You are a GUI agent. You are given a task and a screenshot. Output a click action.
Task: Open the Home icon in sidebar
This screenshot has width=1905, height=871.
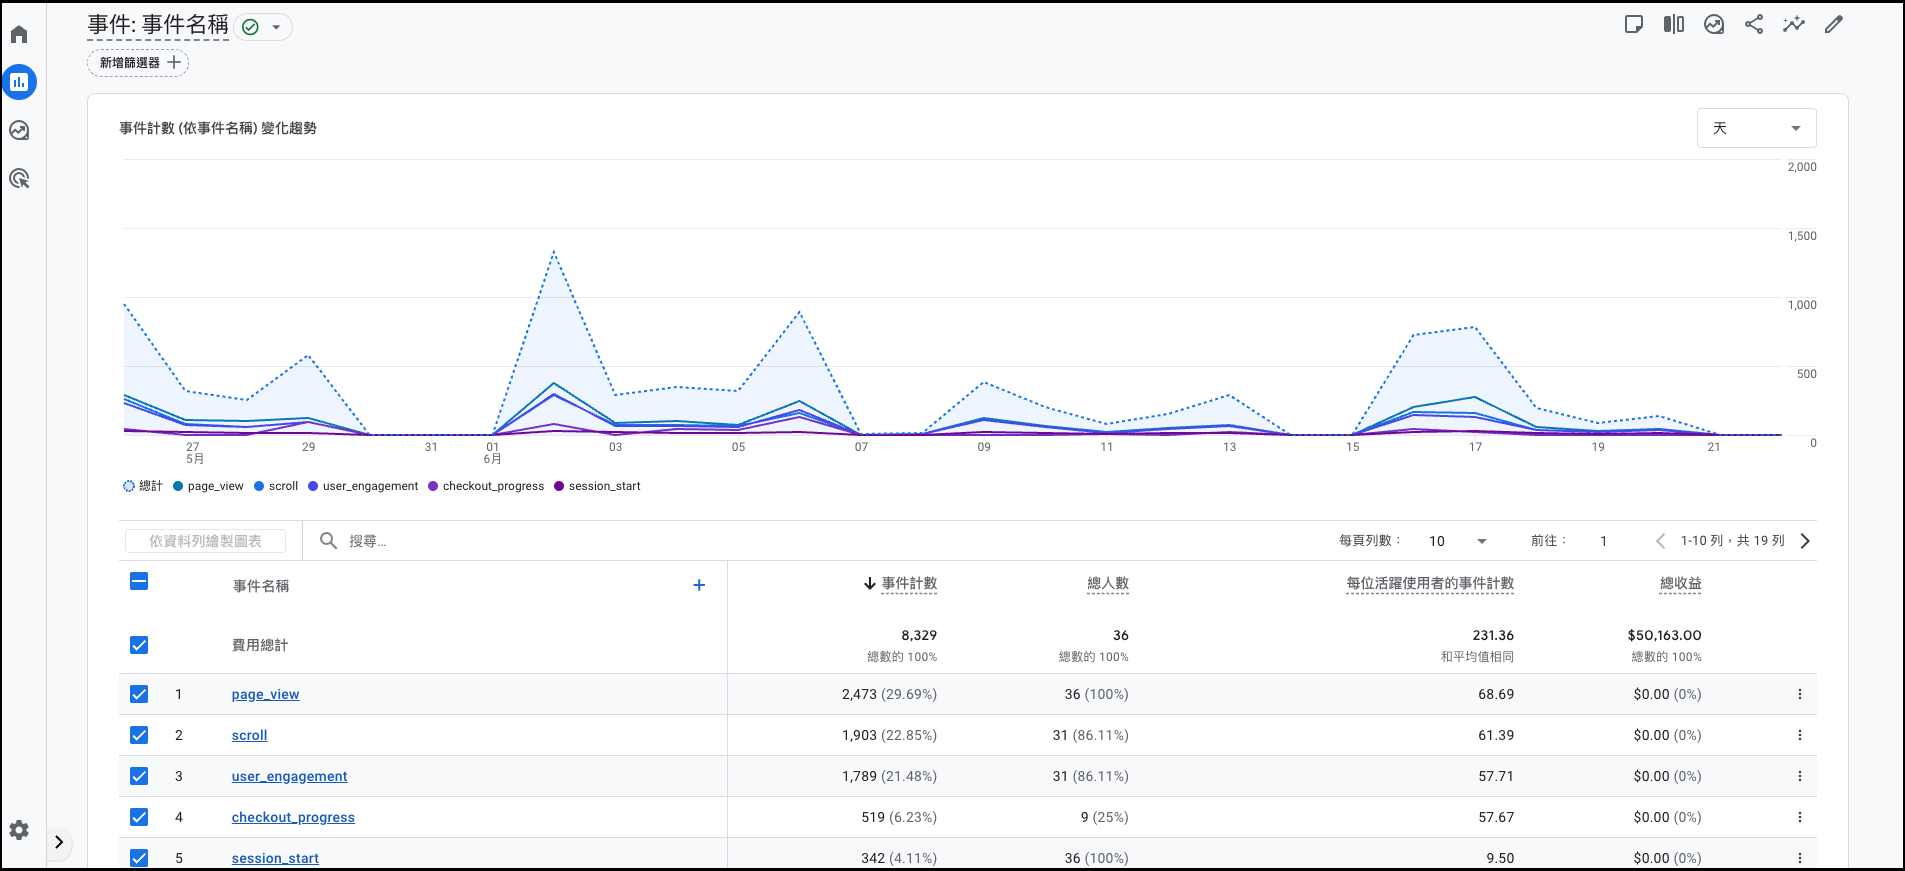click(19, 34)
